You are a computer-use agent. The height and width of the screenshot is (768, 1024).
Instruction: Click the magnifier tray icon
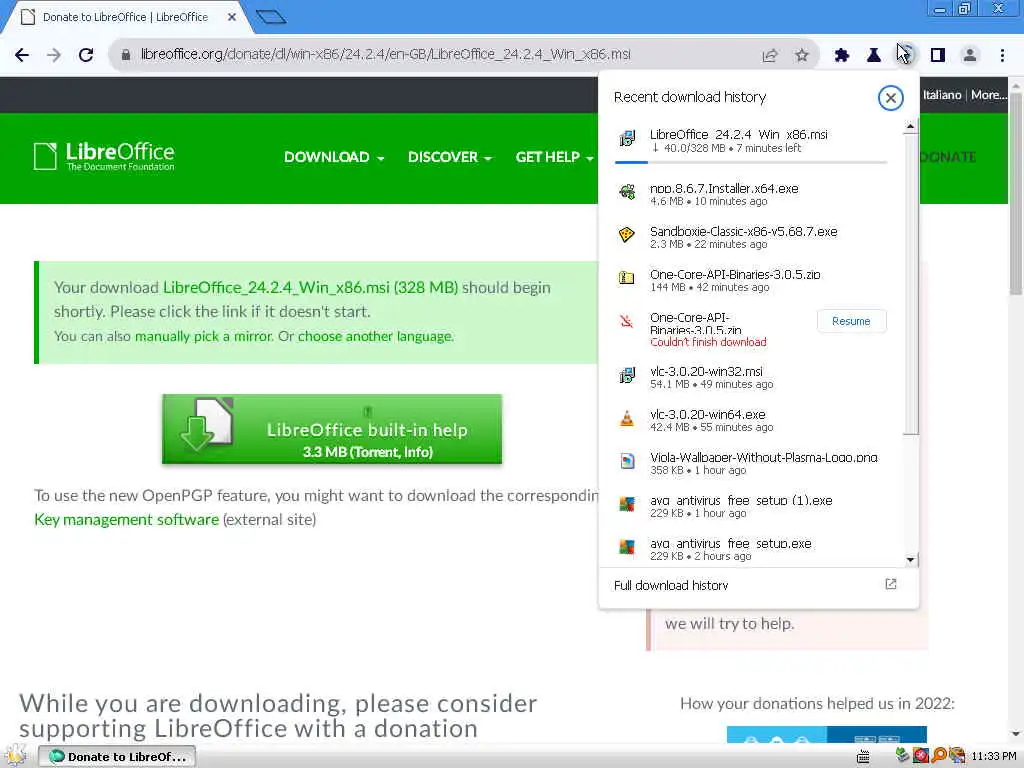[x=939, y=756]
